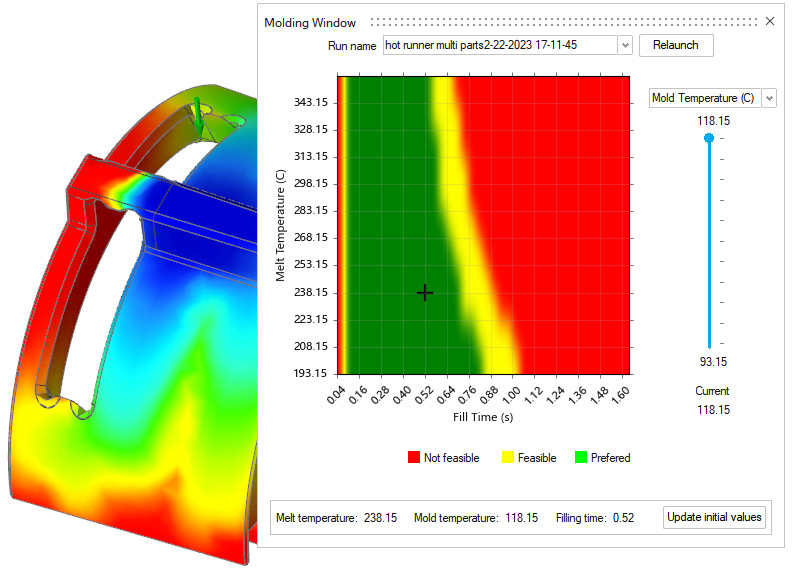Click the black crosshair marker in the plot
This screenshot has height=580, width=797.
point(425,292)
